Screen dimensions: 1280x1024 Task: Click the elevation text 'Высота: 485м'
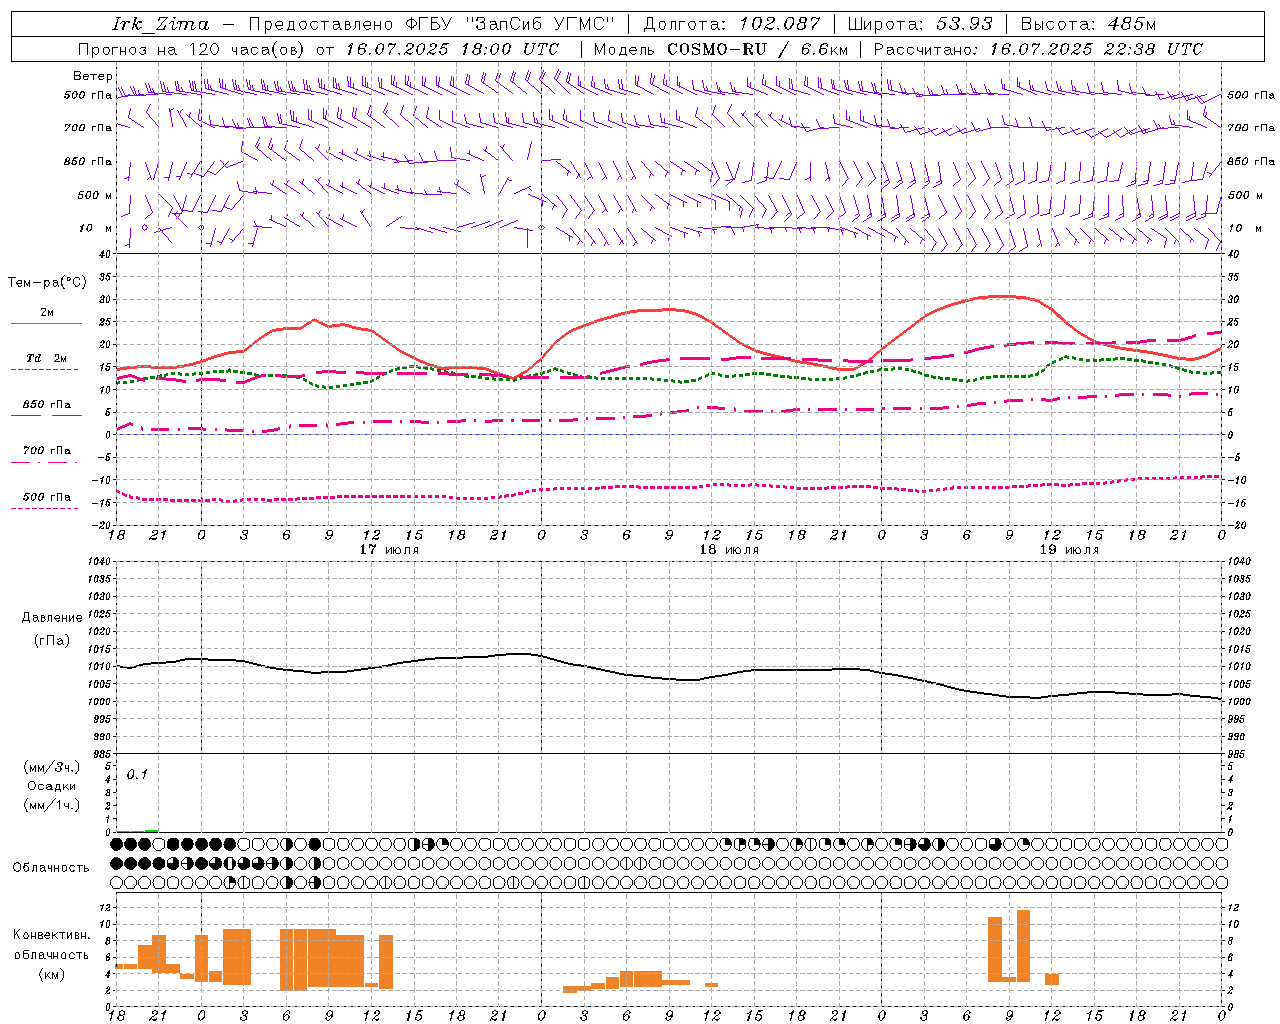[1088, 24]
